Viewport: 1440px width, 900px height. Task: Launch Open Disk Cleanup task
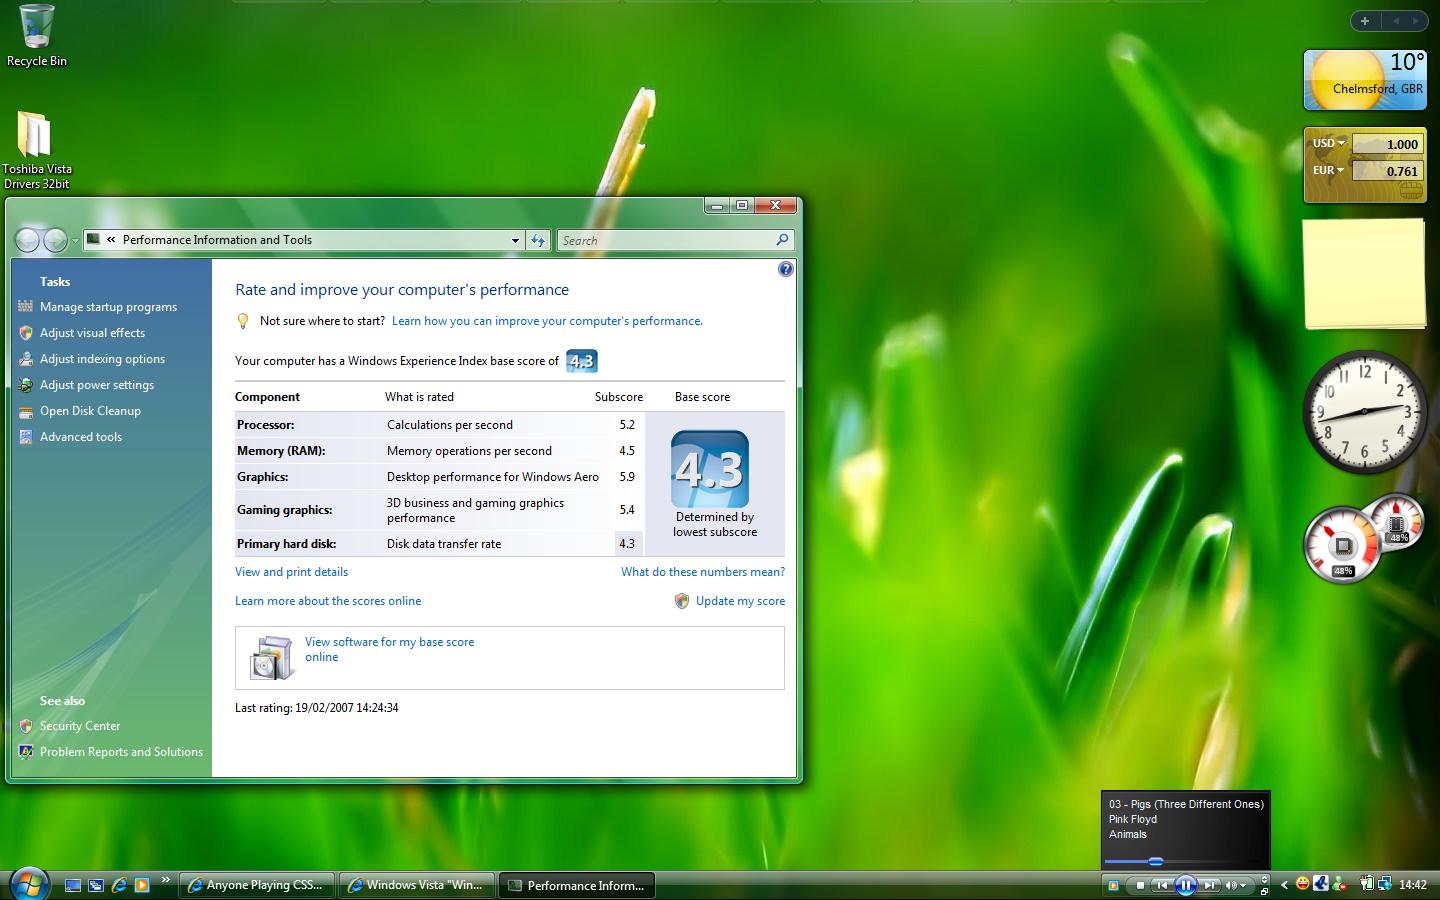pyautogui.click(x=90, y=411)
